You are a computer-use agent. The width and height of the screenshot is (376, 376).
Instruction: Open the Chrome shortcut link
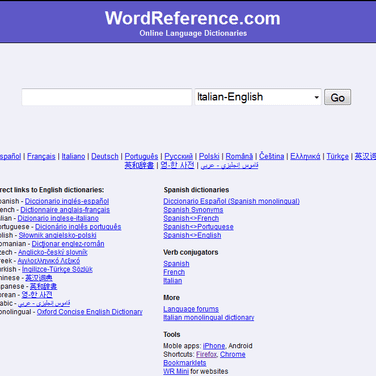coord(233,354)
